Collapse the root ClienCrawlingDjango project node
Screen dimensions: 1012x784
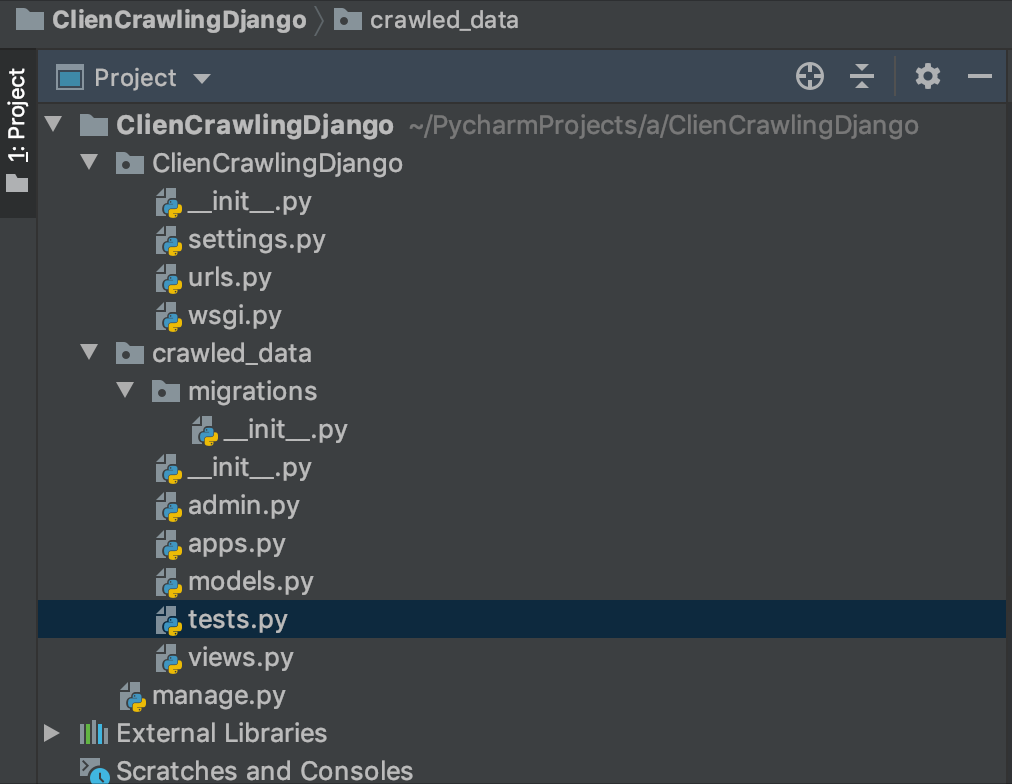(x=54, y=124)
